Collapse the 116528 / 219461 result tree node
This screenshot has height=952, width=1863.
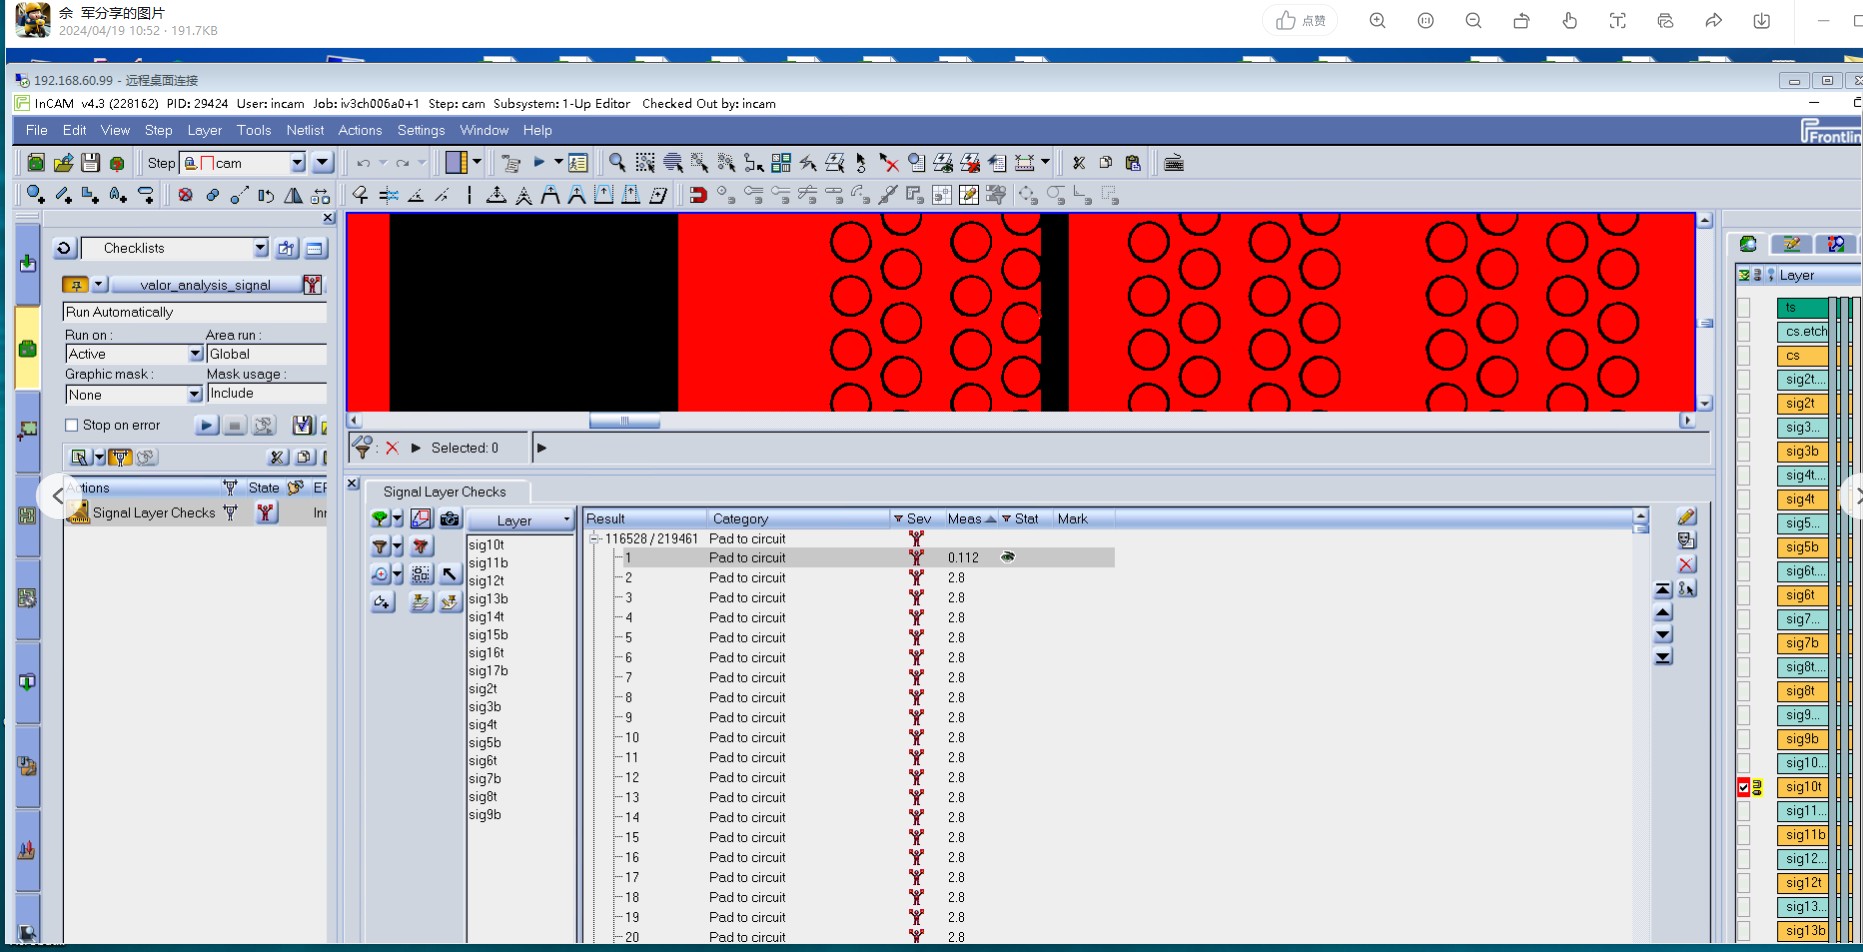(x=594, y=539)
